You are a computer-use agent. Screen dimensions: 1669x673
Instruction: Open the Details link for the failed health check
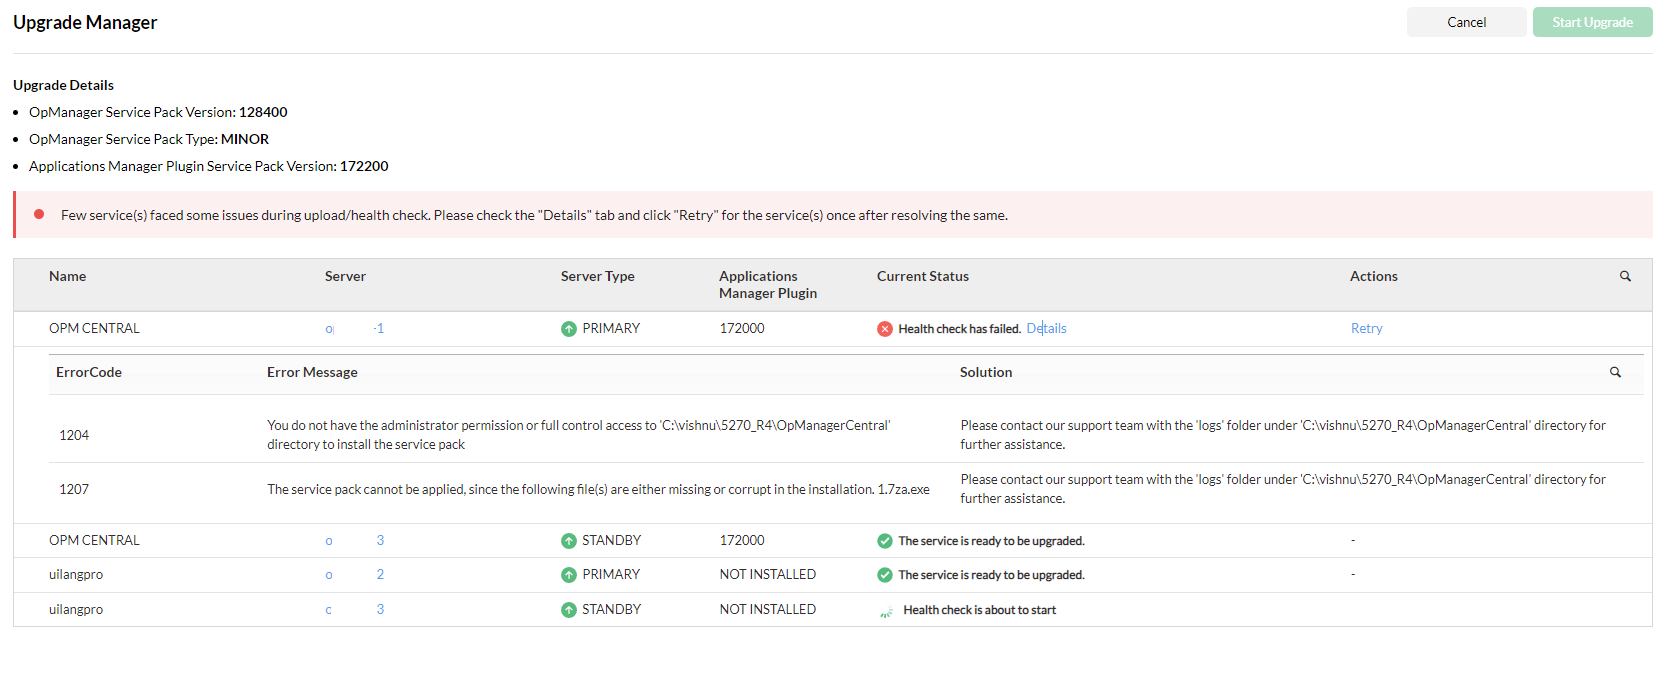(x=1046, y=328)
